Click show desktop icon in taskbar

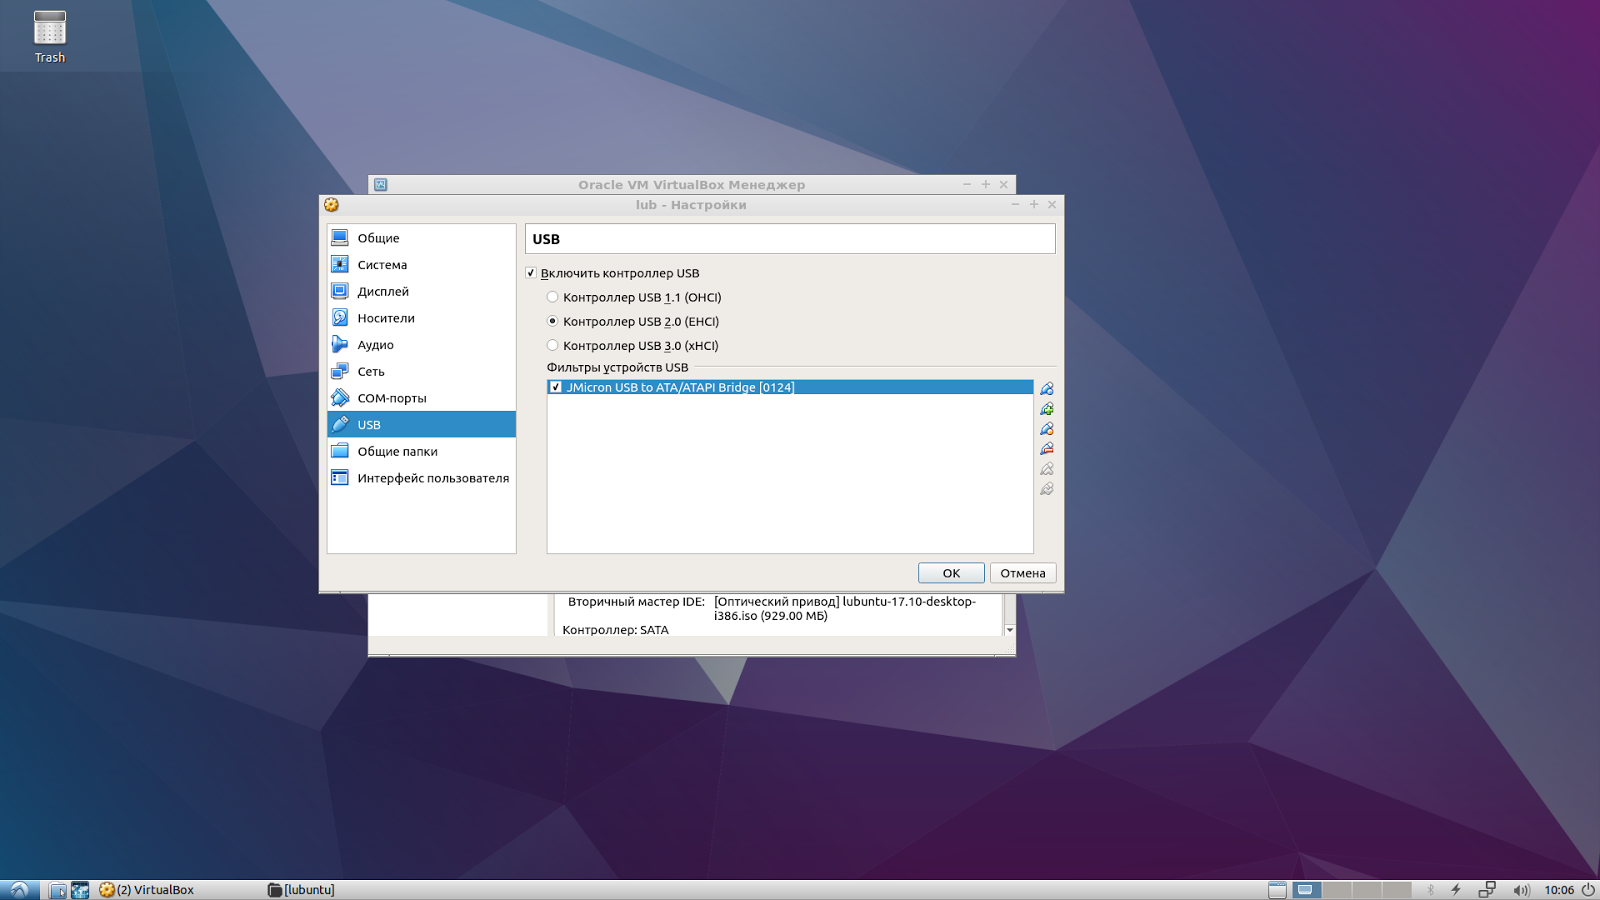[x=1277, y=890]
